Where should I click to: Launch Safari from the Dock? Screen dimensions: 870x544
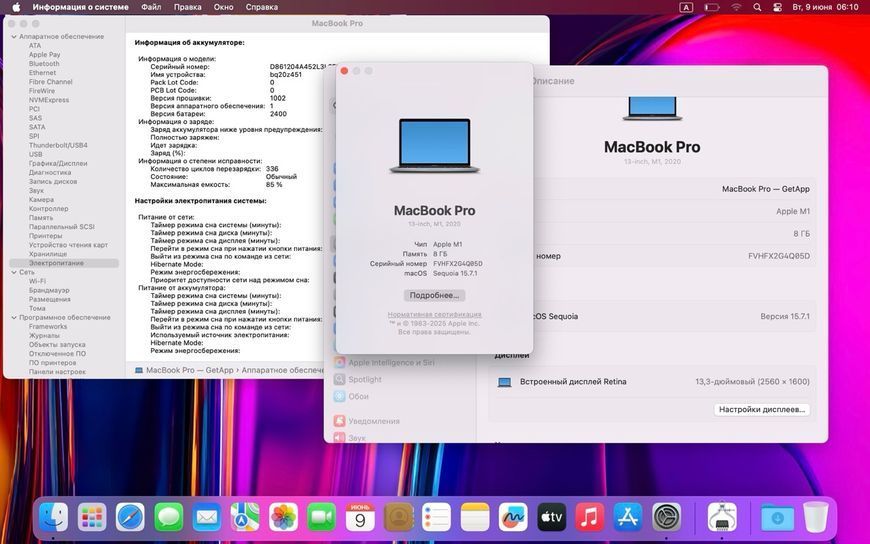[130, 517]
